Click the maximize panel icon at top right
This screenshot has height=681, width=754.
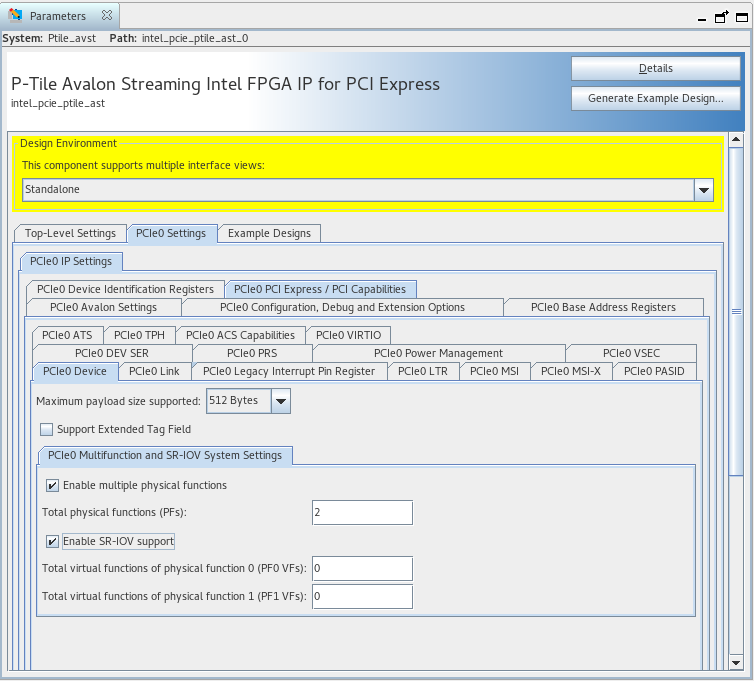(x=740, y=17)
